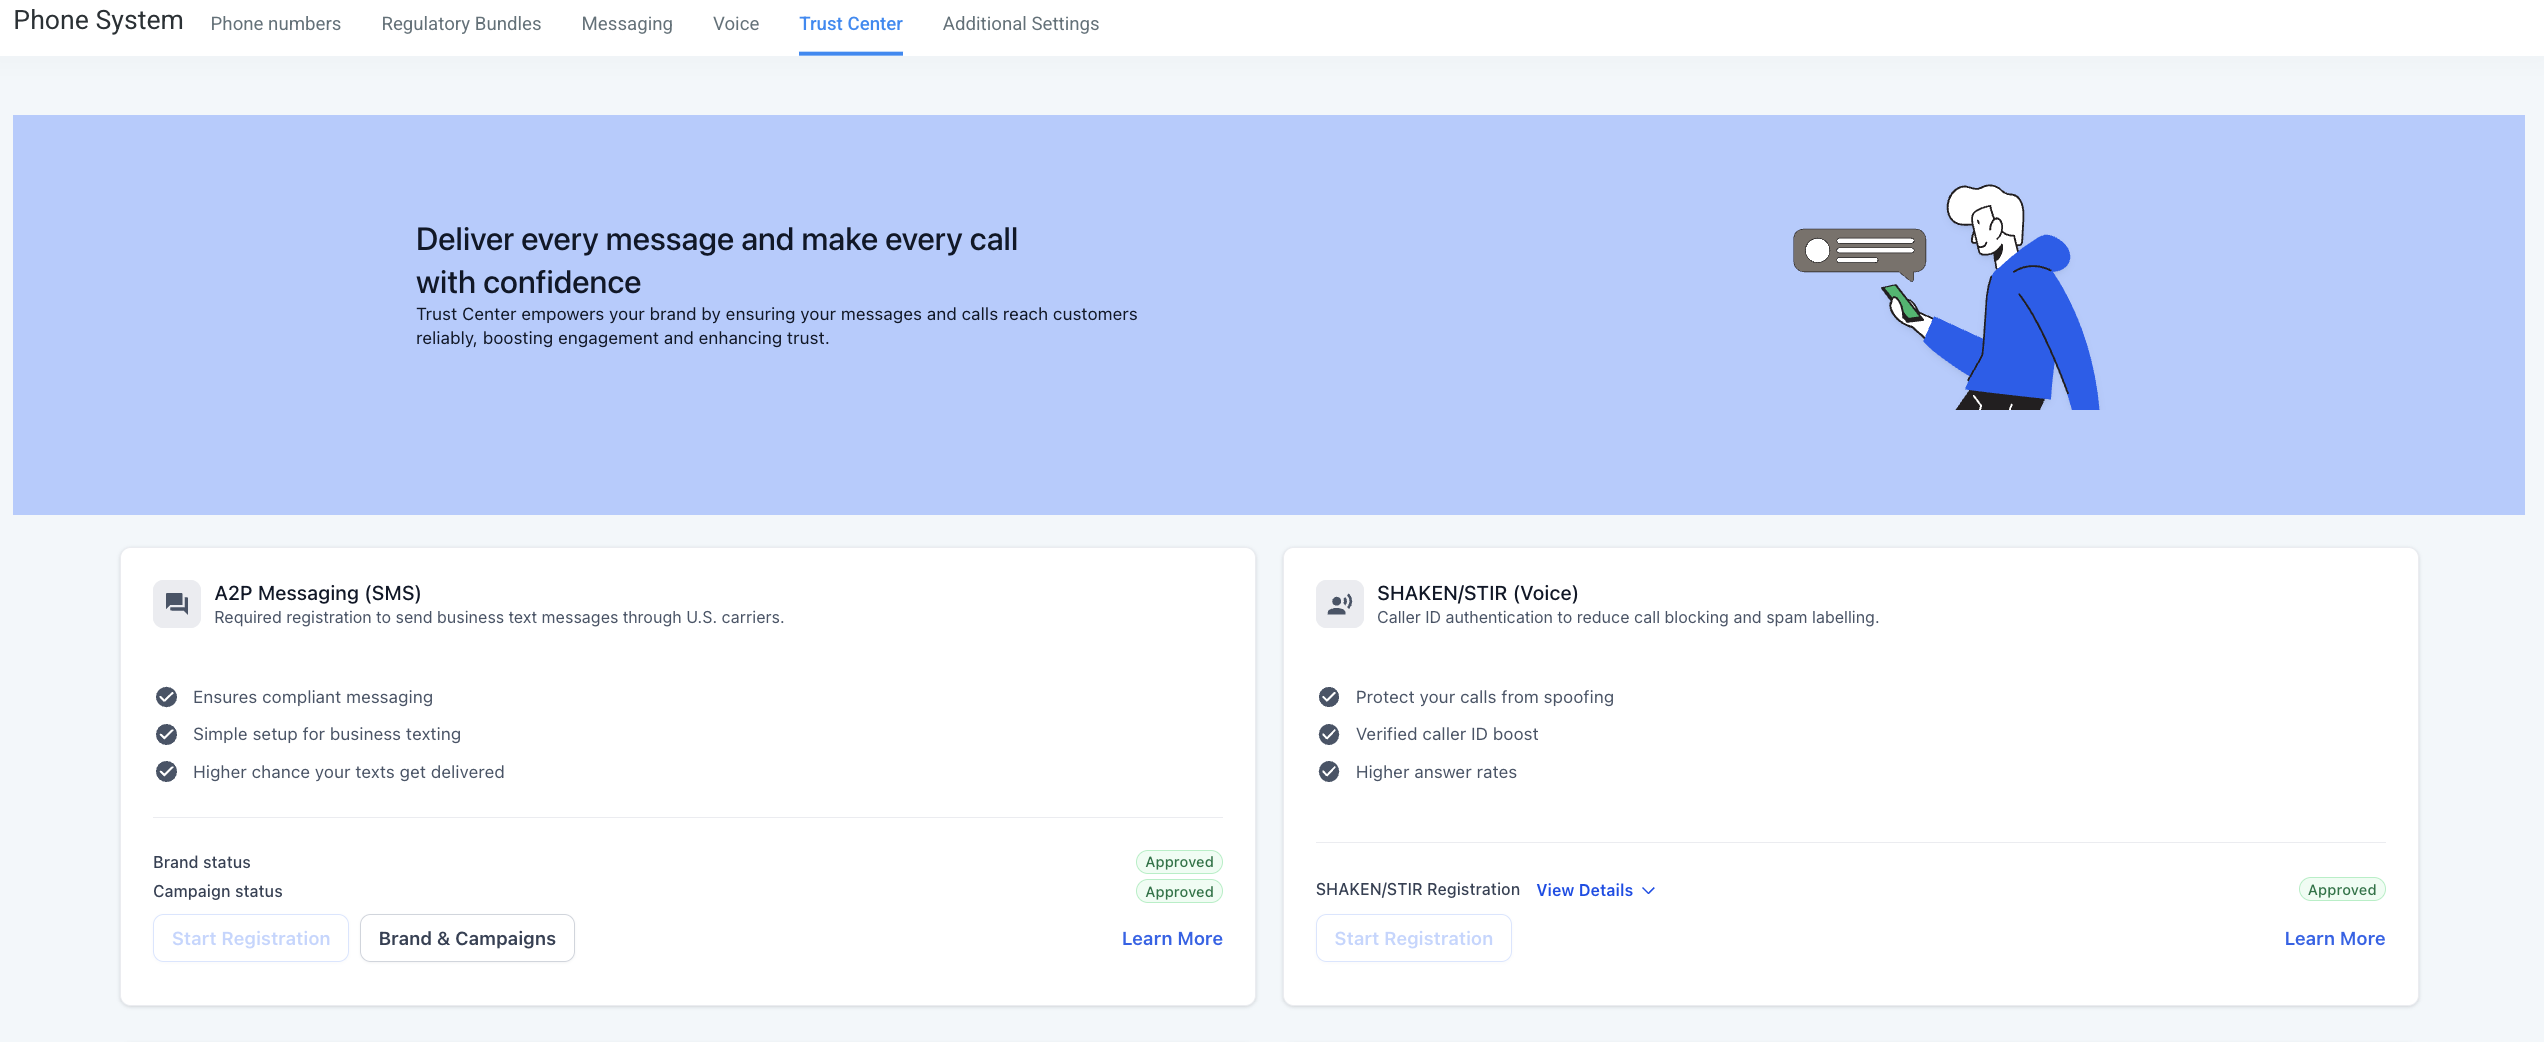Click the Brand status label
The image size is (2544, 1042).
pyautogui.click(x=202, y=862)
